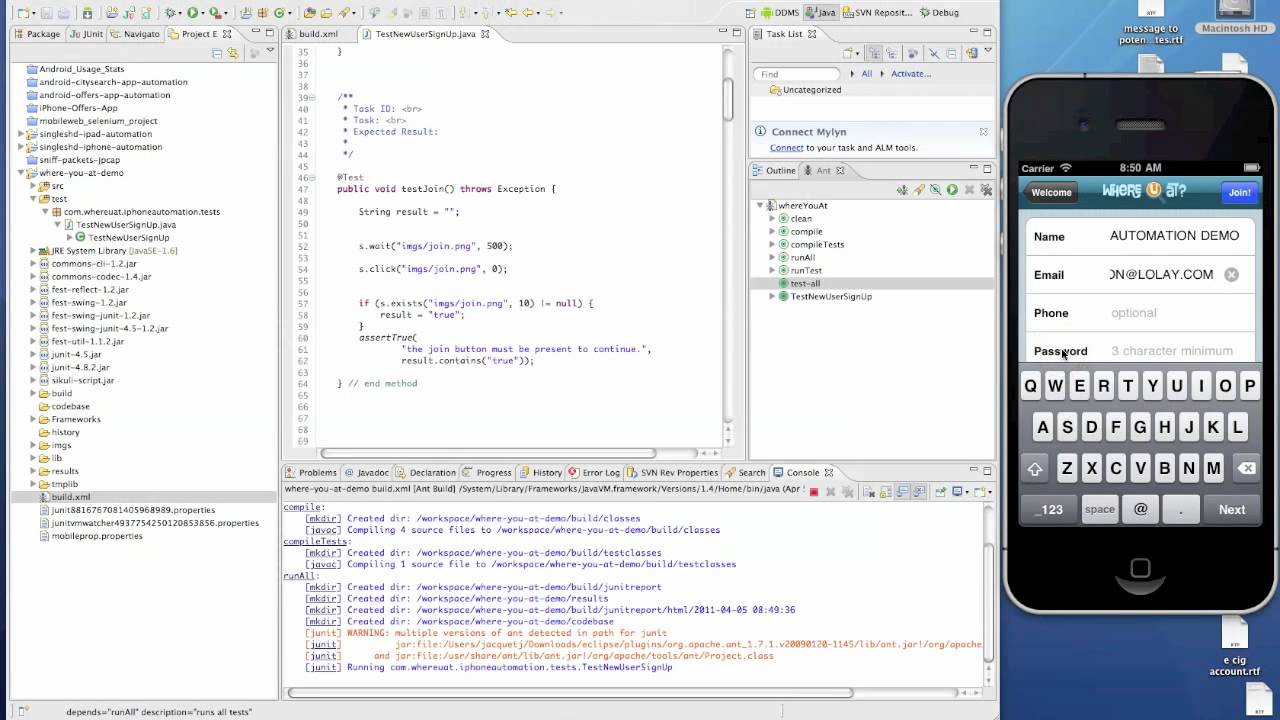
Task: Expand the Frameworks folder
Action: pyautogui.click(x=33, y=419)
